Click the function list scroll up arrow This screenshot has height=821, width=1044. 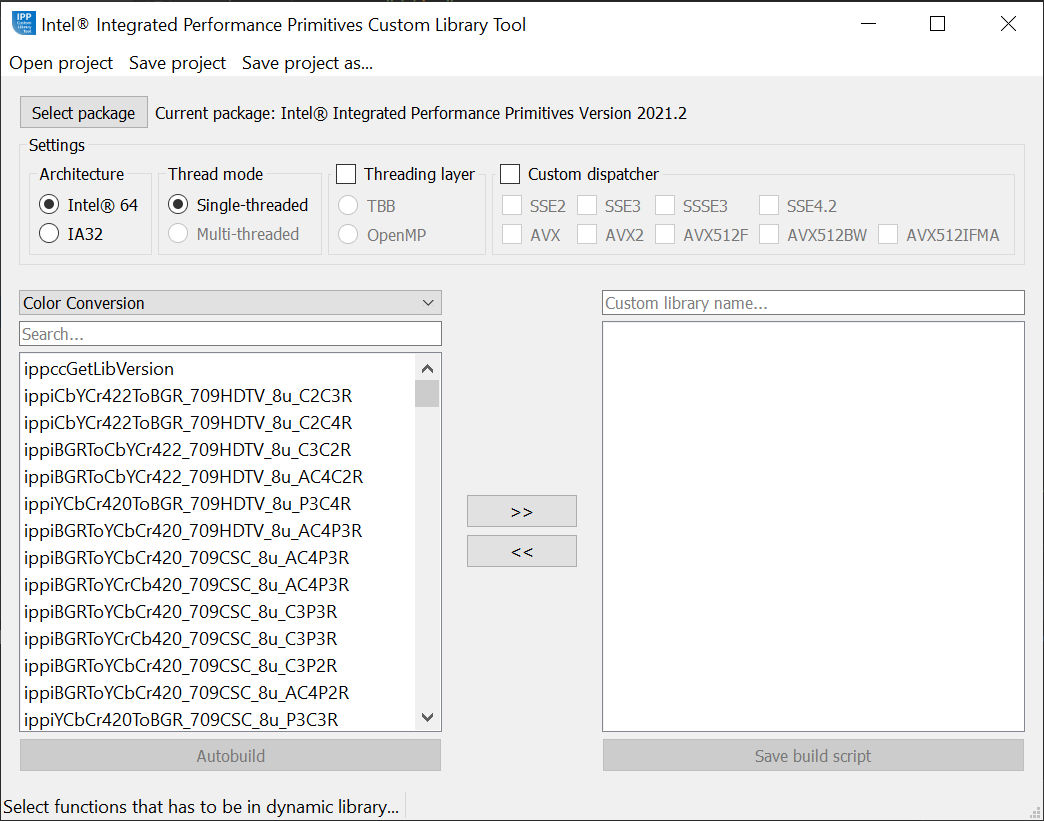[427, 368]
